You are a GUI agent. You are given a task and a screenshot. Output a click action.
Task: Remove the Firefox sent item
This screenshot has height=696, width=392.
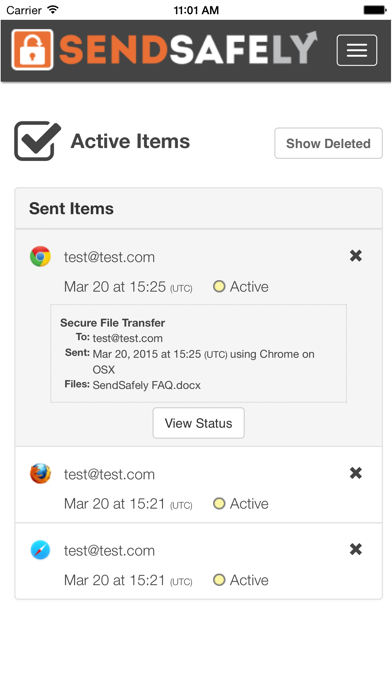(x=356, y=473)
